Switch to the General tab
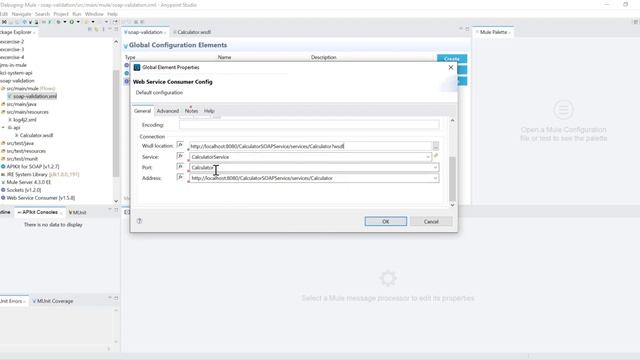Viewport: 640px width, 360px height. 142,111
